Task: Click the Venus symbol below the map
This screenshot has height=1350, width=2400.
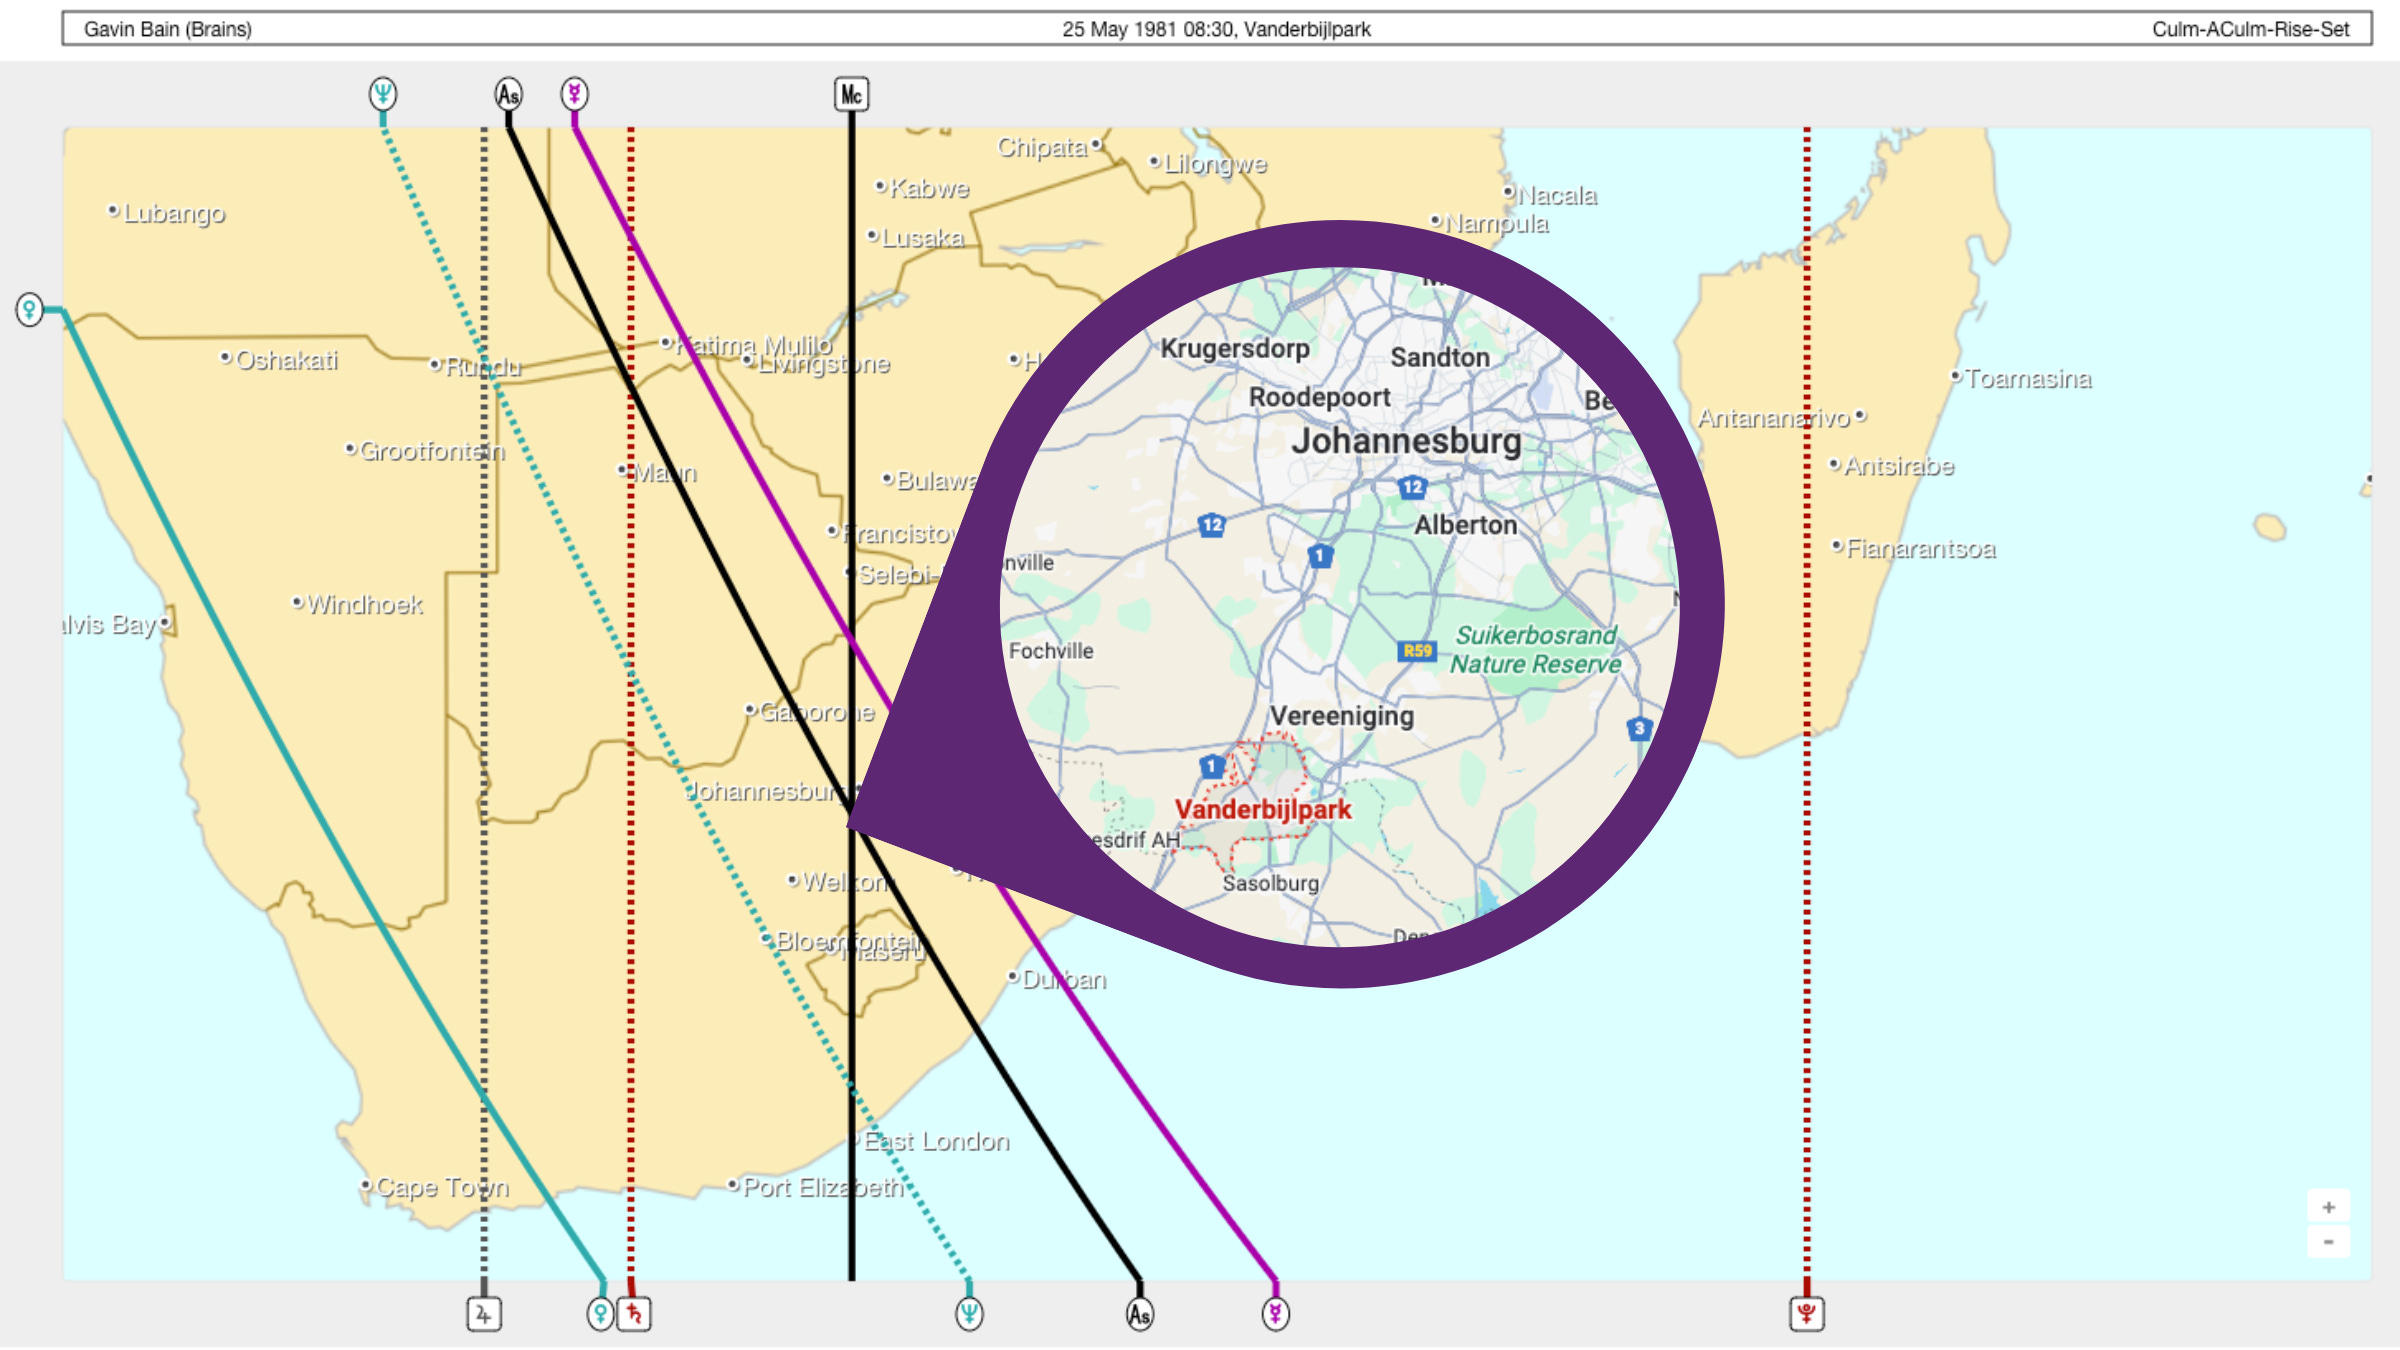Action: (600, 1314)
